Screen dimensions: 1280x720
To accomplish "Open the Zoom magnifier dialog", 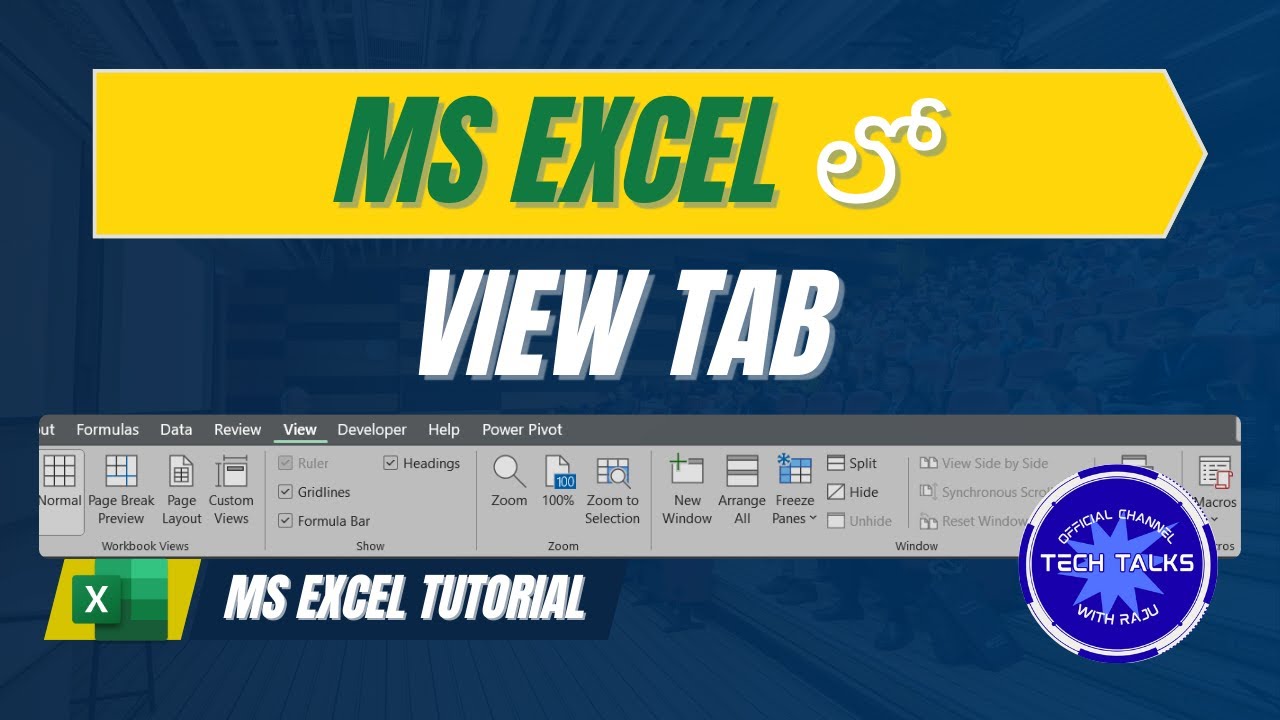I will tap(509, 481).
